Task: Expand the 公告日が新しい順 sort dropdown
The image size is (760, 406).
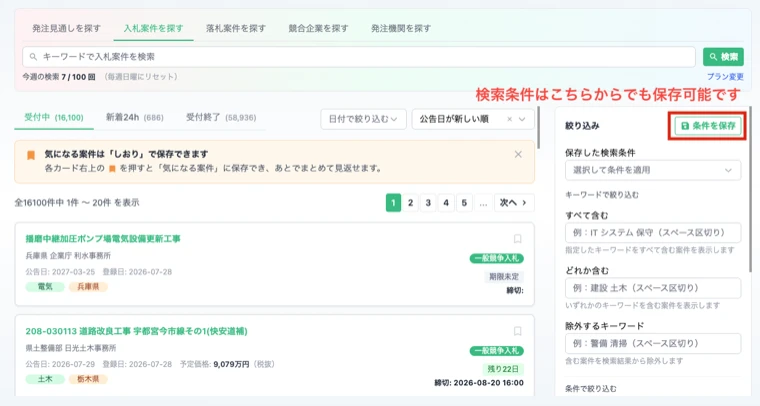Action: click(x=522, y=119)
